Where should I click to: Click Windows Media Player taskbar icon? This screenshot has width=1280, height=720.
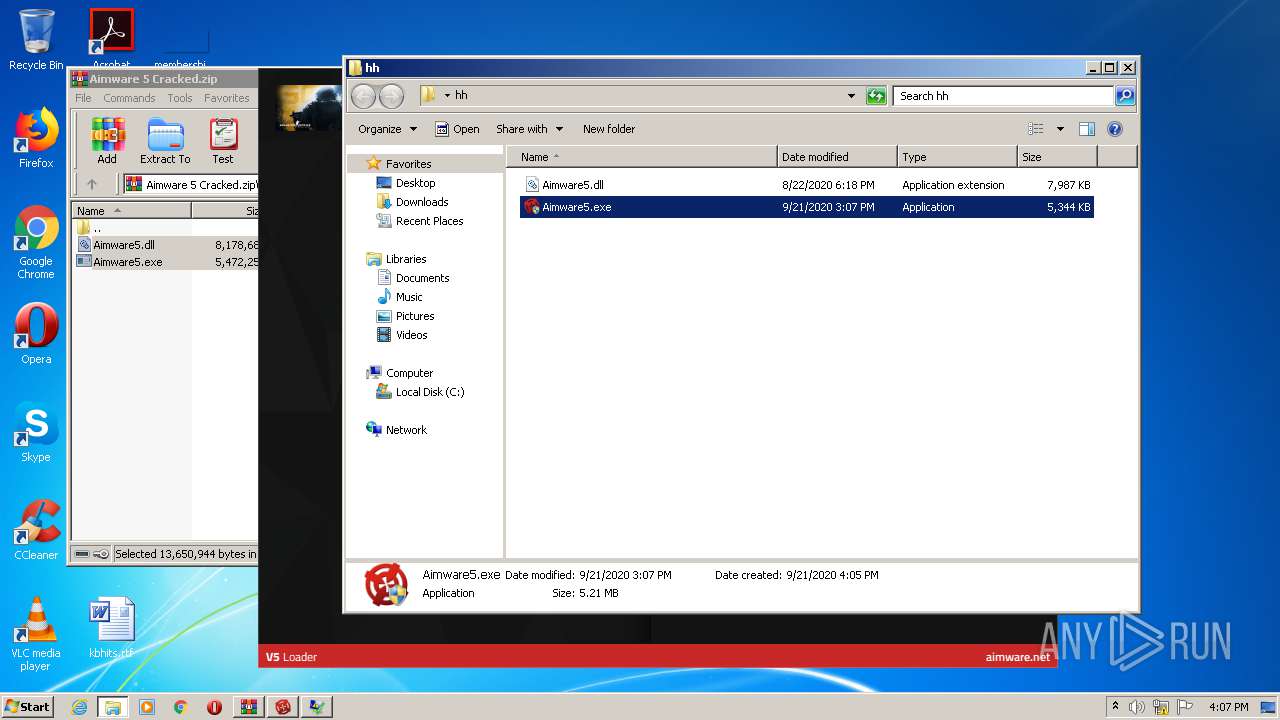coord(147,707)
